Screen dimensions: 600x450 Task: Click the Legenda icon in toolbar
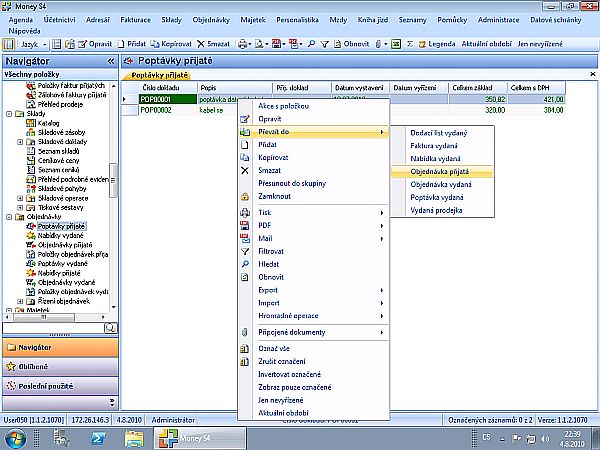pos(422,44)
